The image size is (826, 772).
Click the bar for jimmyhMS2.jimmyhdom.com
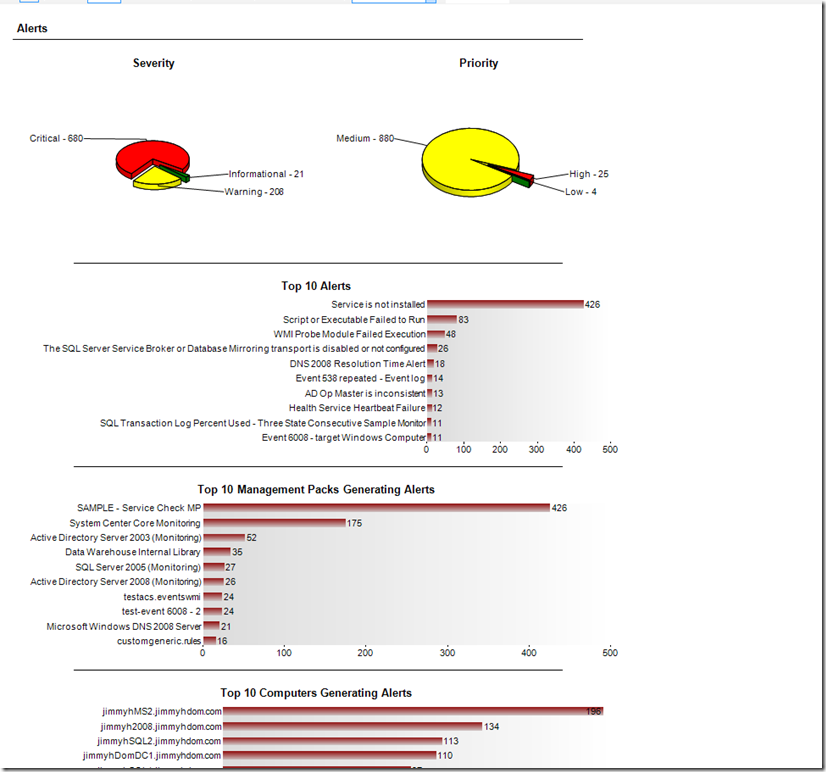coord(413,711)
